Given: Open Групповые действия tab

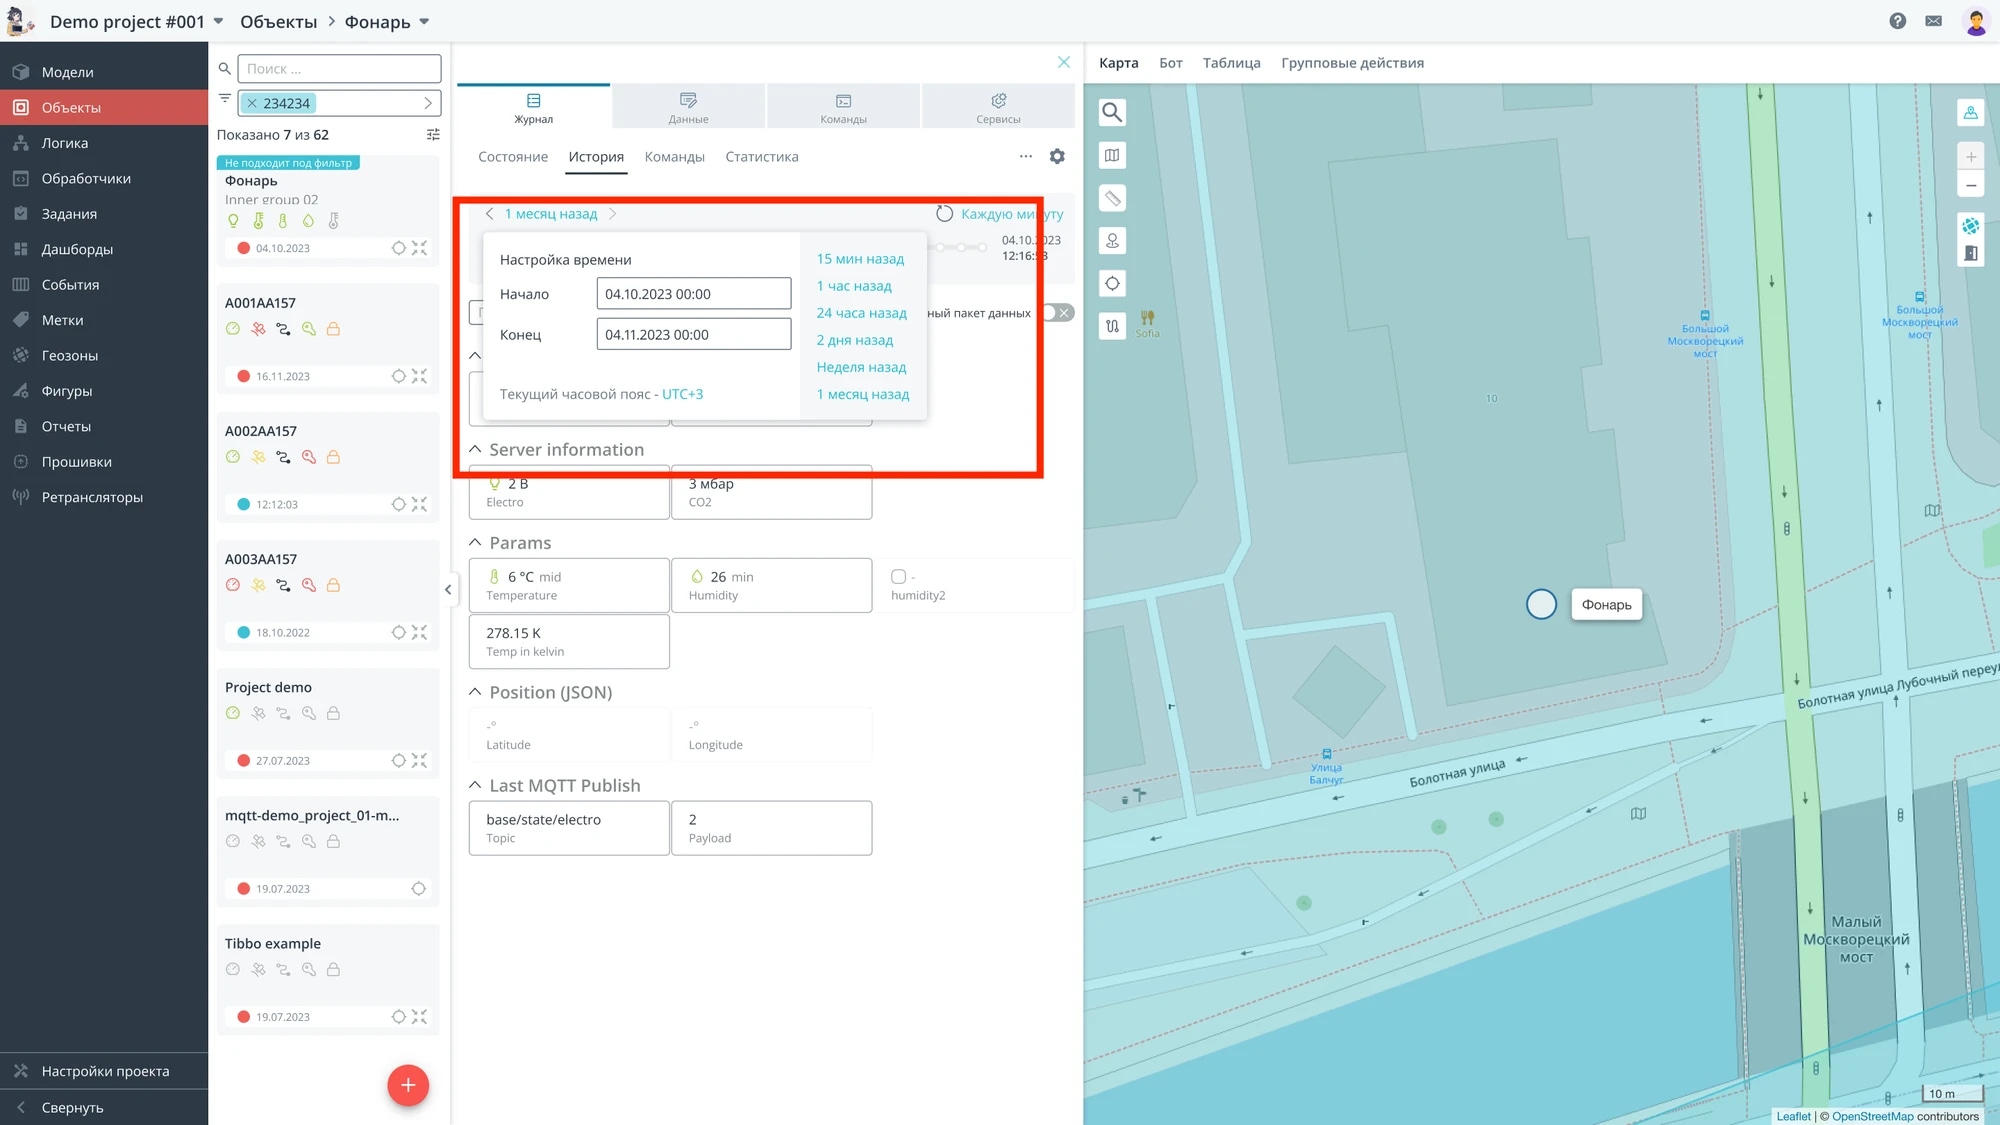Looking at the screenshot, I should pyautogui.click(x=1352, y=63).
